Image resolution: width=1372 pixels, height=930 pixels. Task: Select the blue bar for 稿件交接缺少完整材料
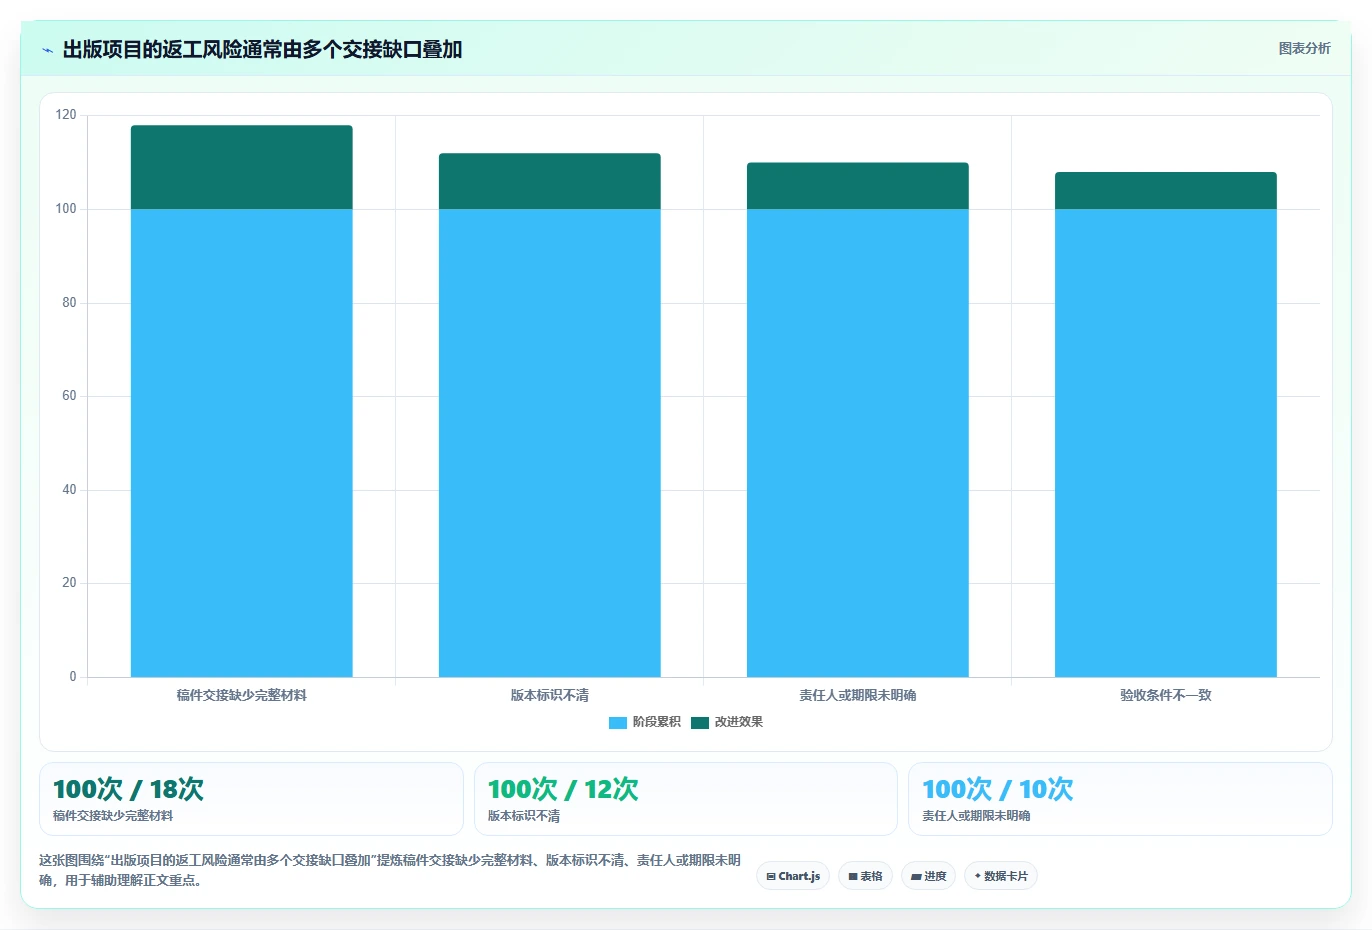pyautogui.click(x=242, y=443)
